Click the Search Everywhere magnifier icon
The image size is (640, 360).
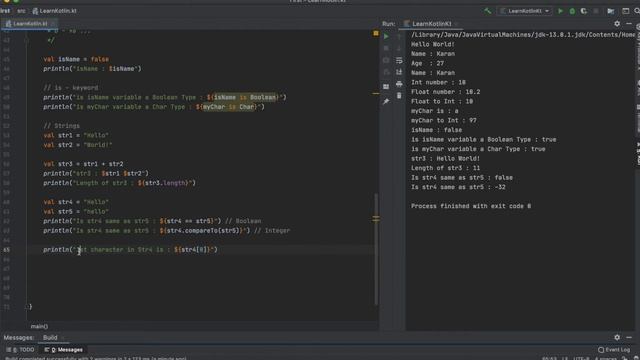[637, 11]
